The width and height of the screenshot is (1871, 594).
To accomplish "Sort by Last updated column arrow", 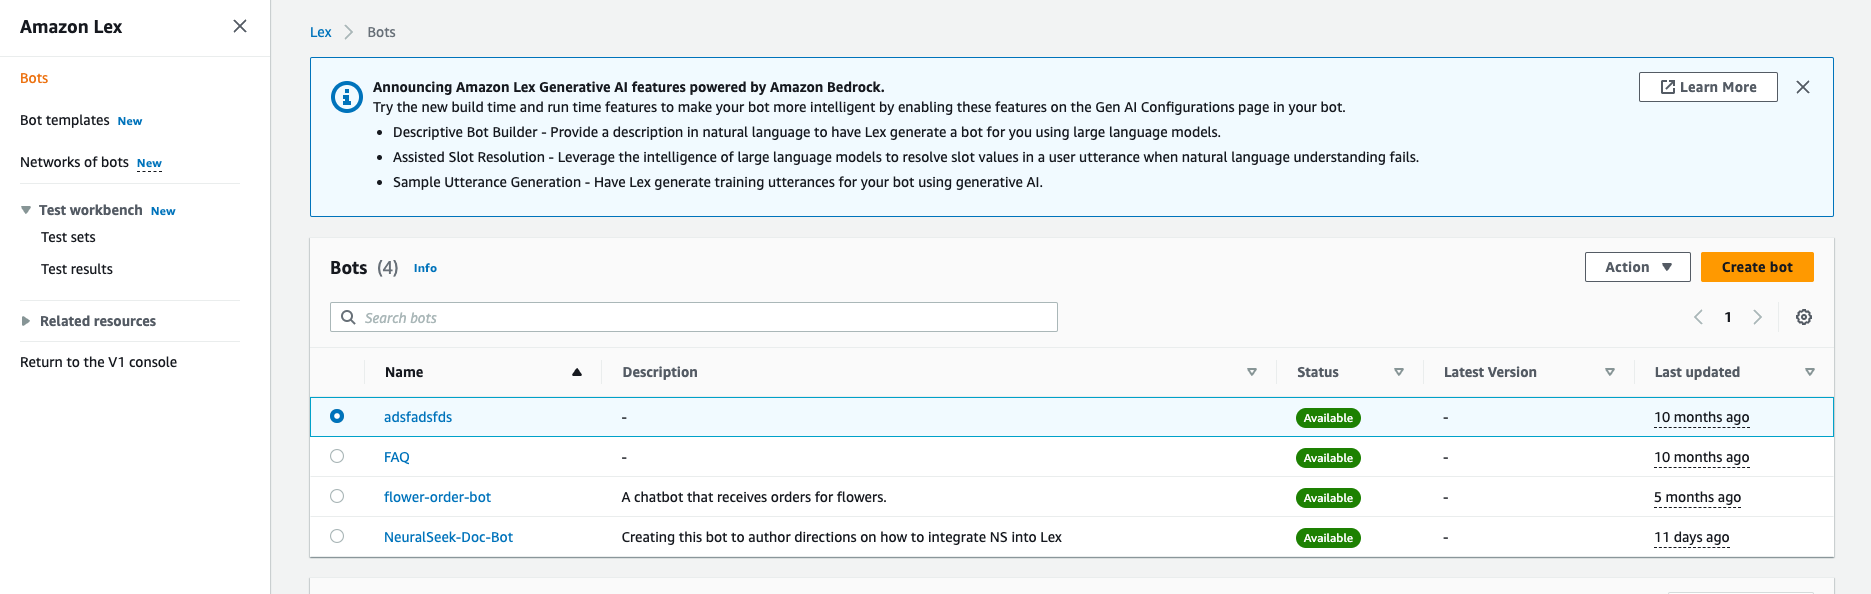I will (x=1810, y=372).
